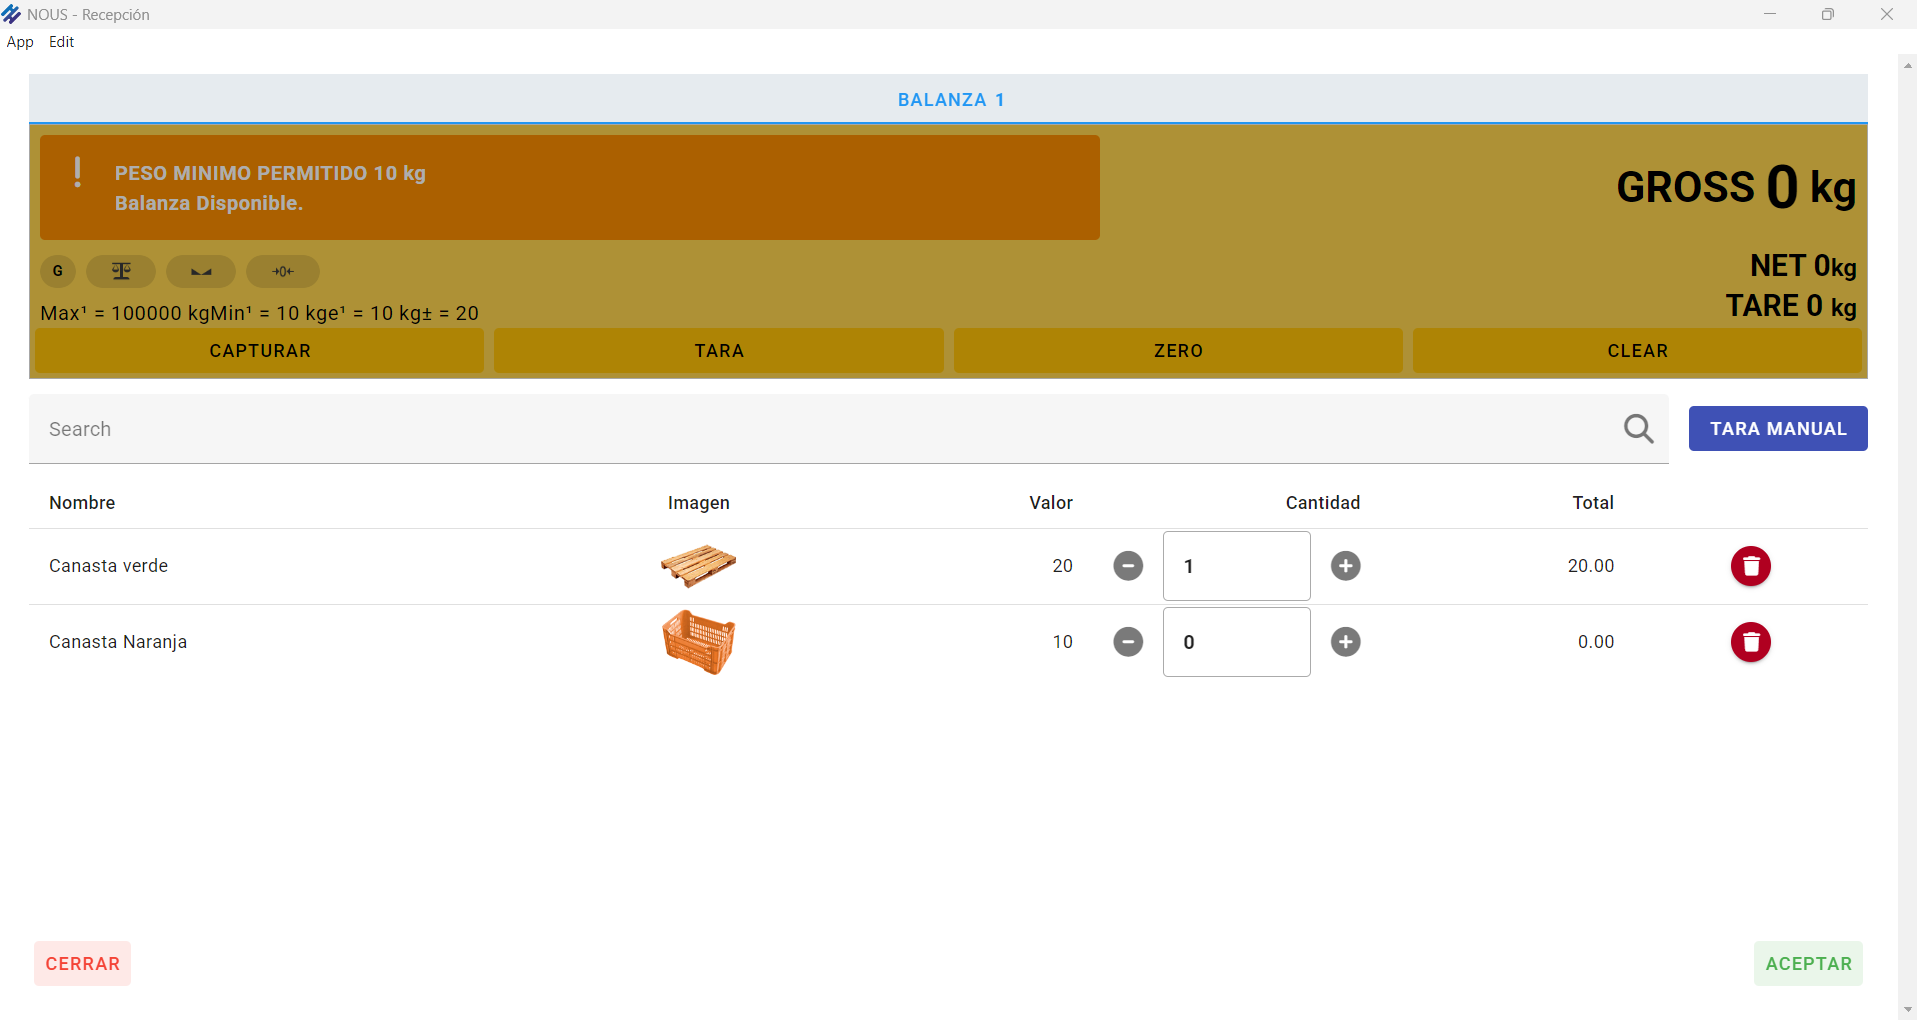Click the search magnifier icon
The height and width of the screenshot is (1020, 1917).
1638,429
